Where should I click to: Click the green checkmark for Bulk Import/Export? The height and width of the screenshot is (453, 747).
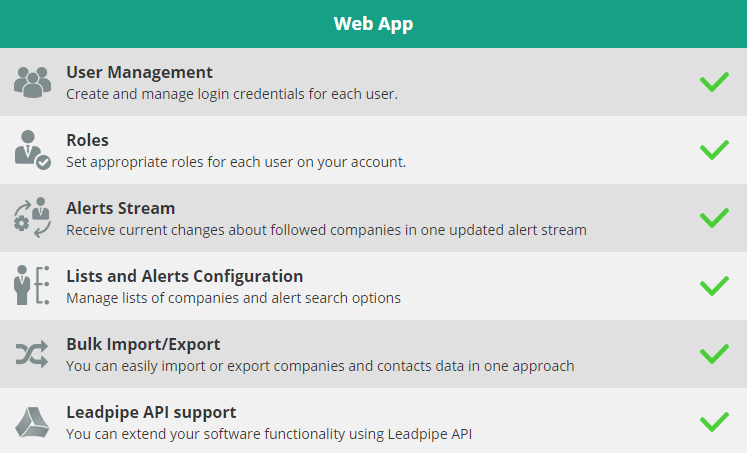click(x=714, y=354)
